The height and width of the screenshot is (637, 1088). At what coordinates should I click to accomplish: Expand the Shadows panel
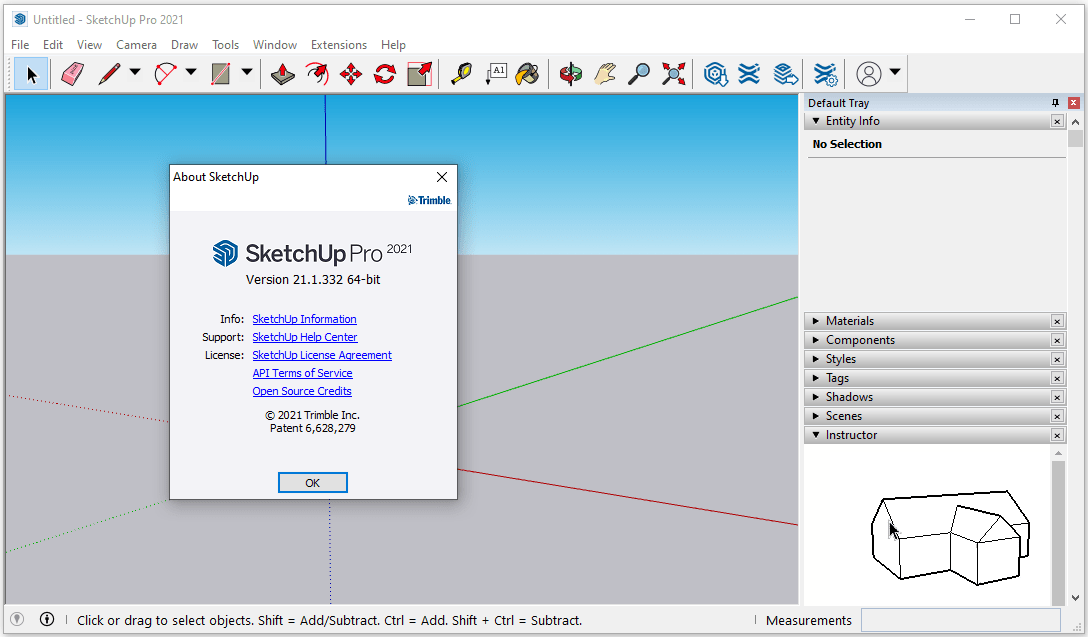816,397
